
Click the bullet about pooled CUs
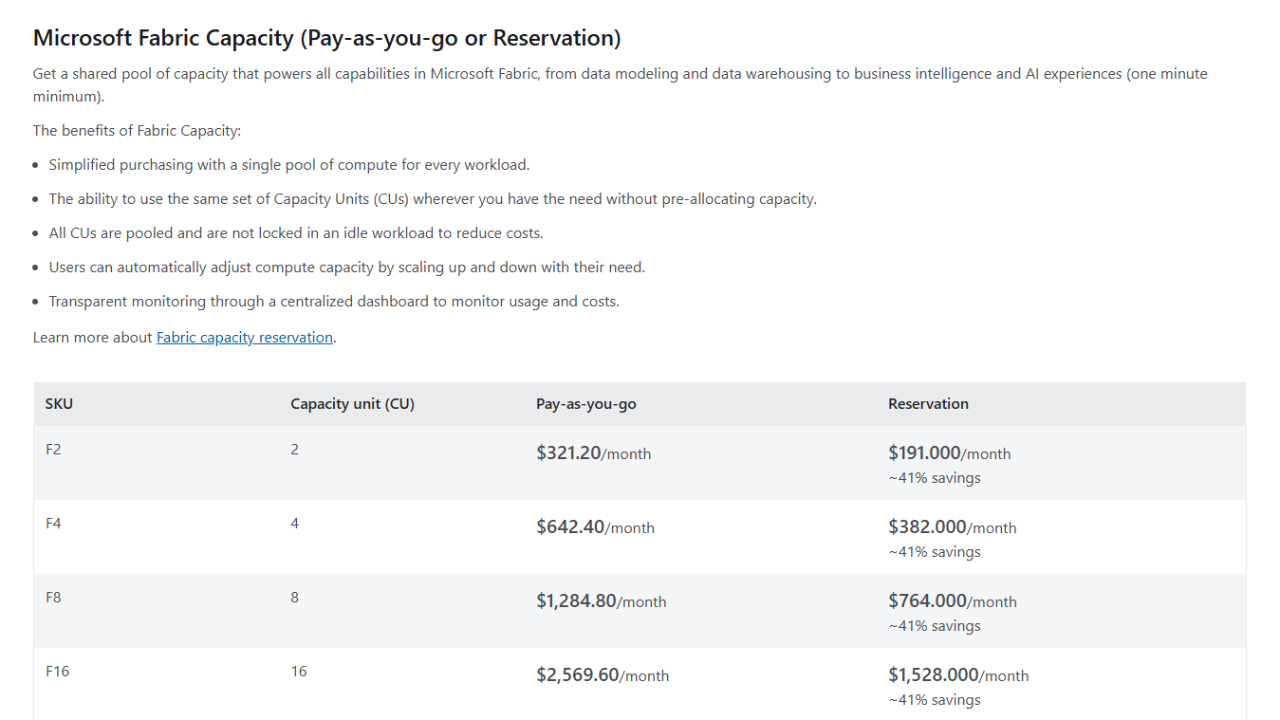(296, 233)
